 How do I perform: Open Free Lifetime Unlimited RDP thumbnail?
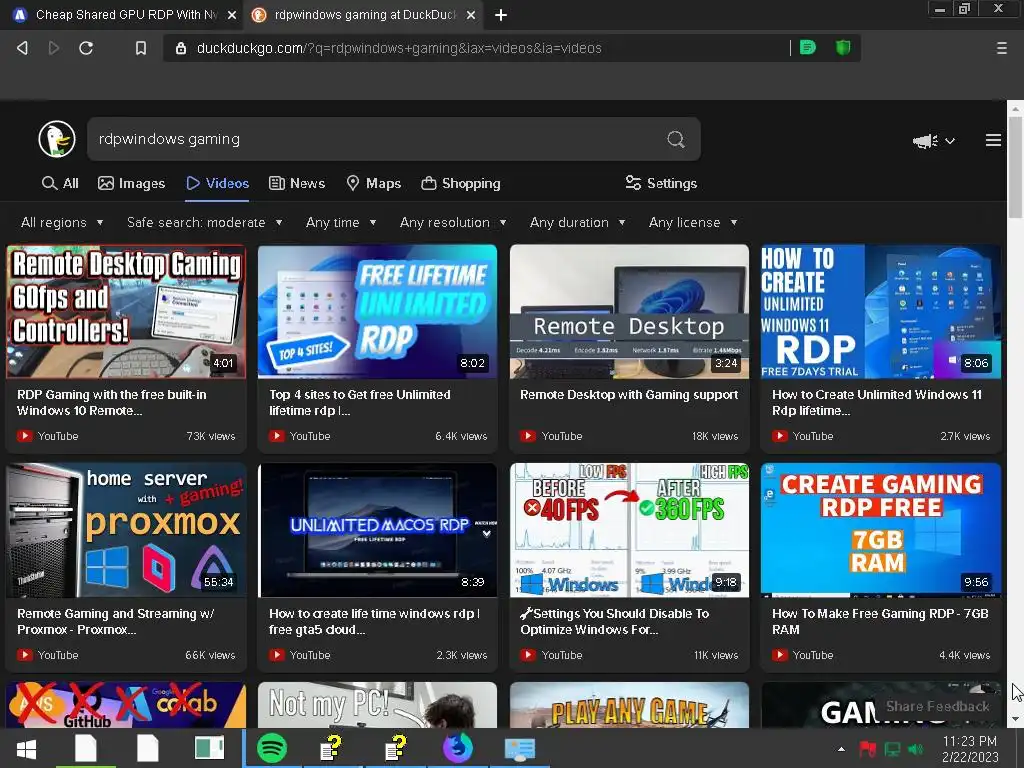click(377, 312)
